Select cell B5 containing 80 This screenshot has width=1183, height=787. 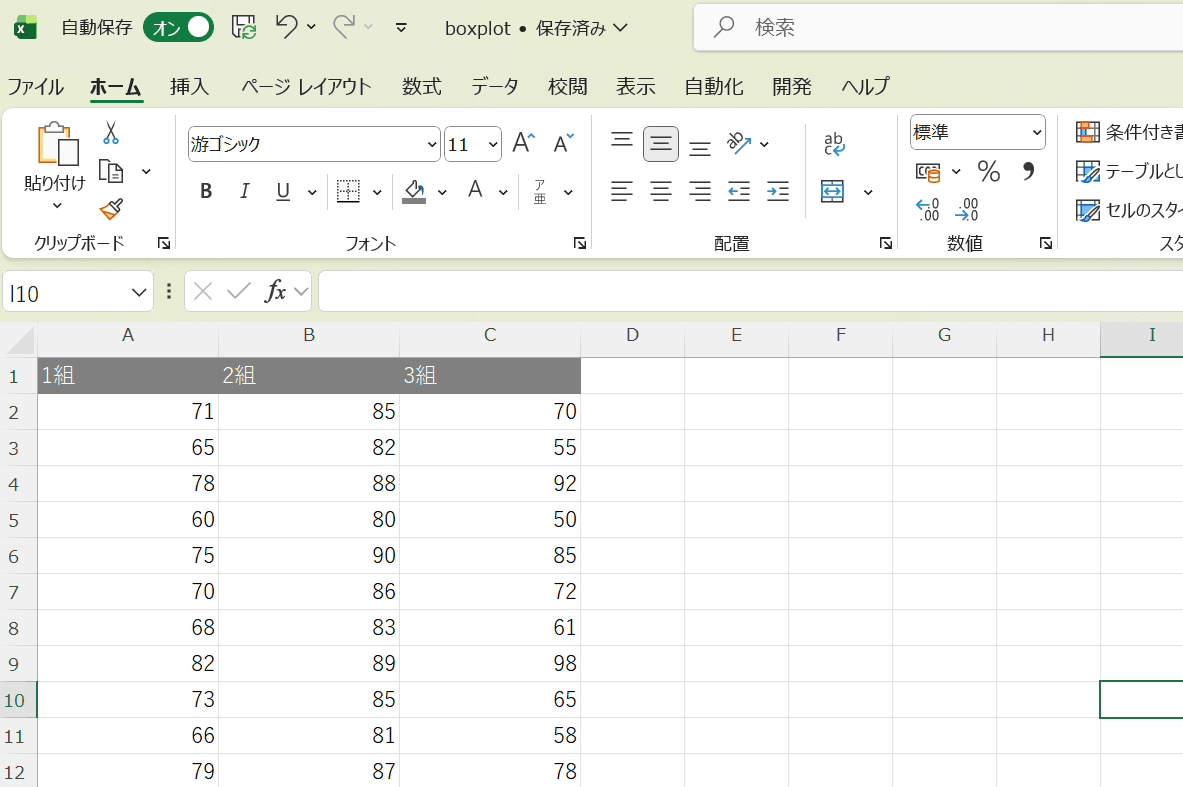click(308, 519)
